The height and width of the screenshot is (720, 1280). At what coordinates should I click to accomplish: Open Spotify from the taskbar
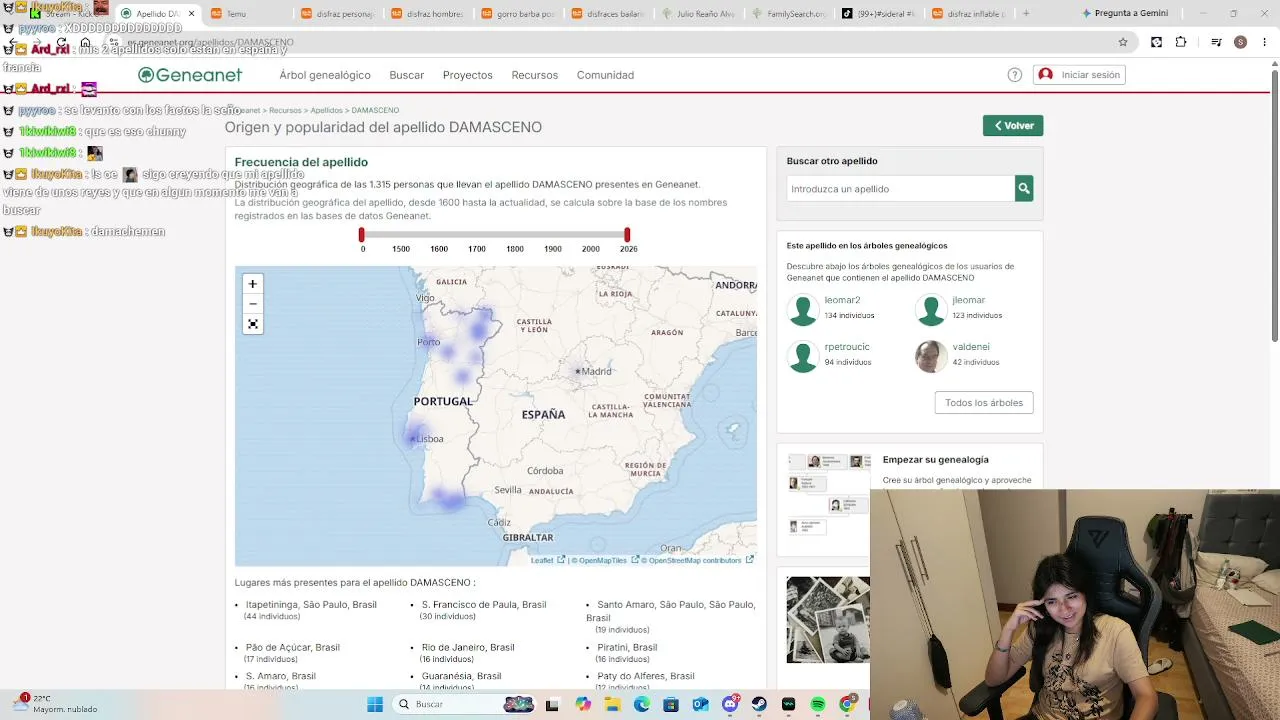pyautogui.click(x=818, y=705)
